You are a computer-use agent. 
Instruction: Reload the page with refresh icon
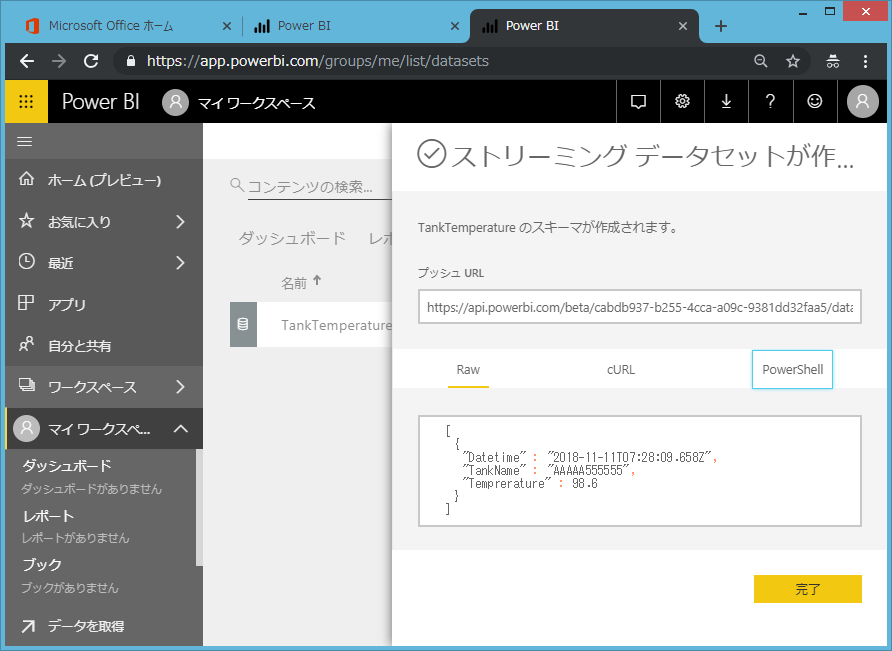91,61
